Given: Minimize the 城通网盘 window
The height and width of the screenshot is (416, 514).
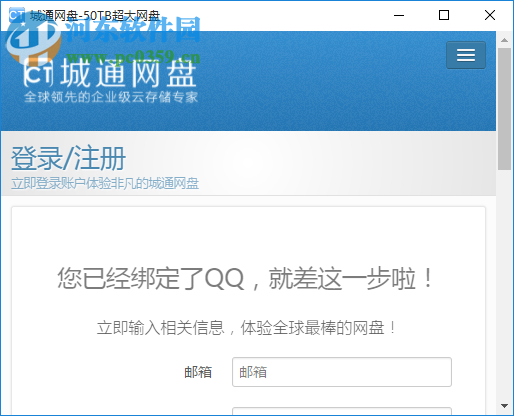Looking at the screenshot, I should coord(399,15).
